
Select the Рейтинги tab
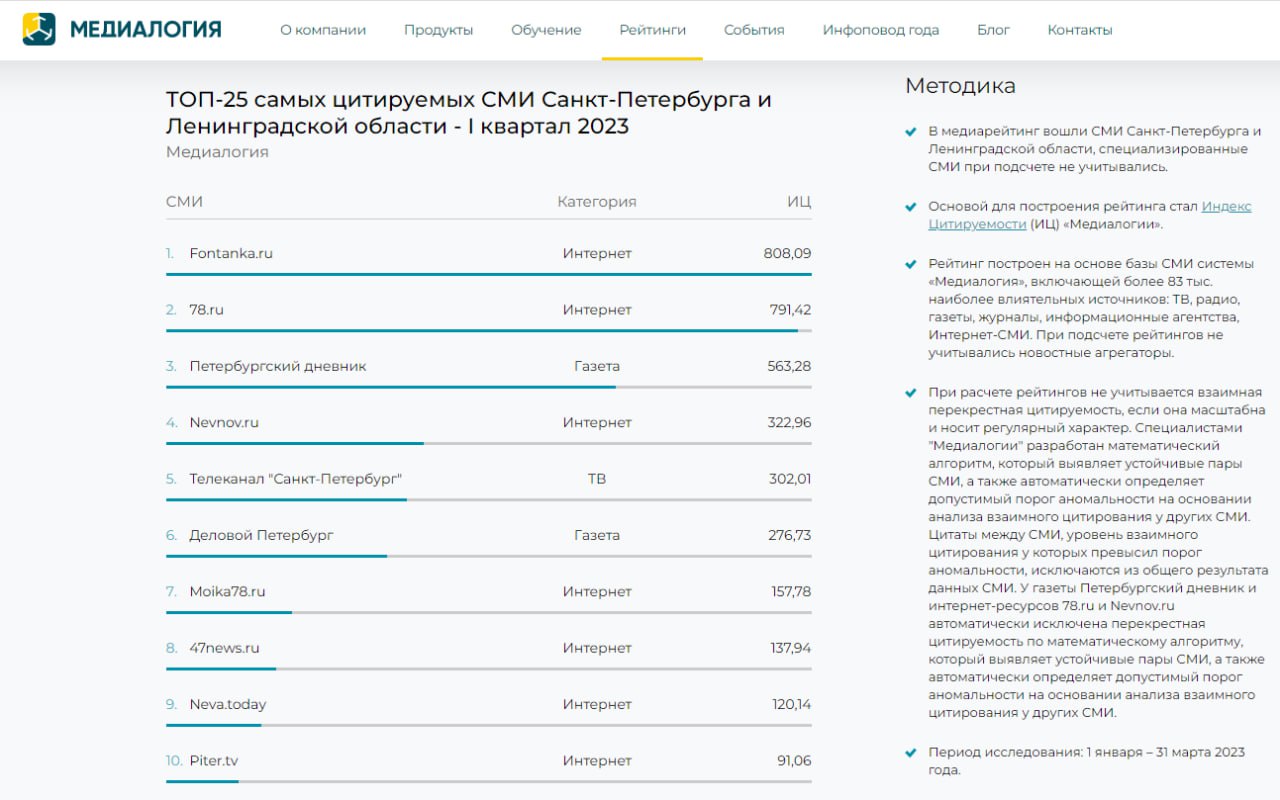(652, 30)
